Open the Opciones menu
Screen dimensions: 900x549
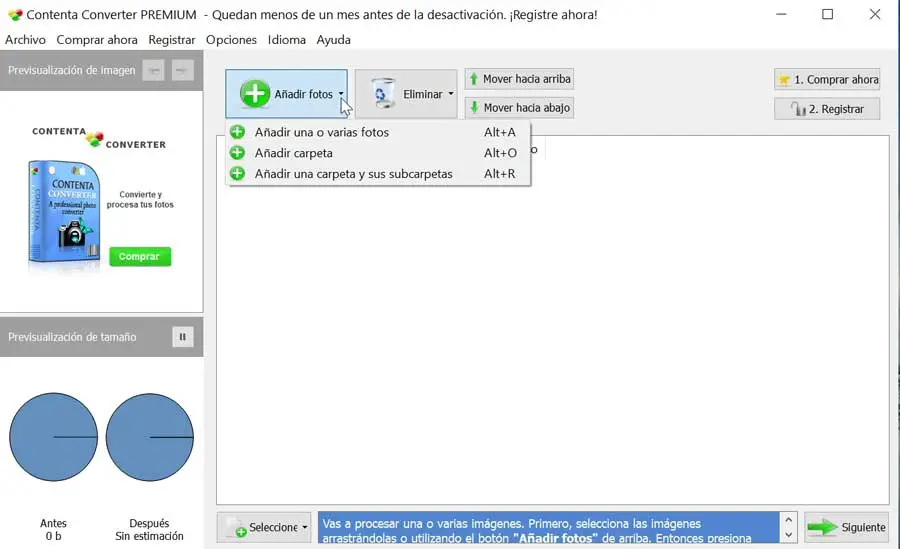(231, 40)
